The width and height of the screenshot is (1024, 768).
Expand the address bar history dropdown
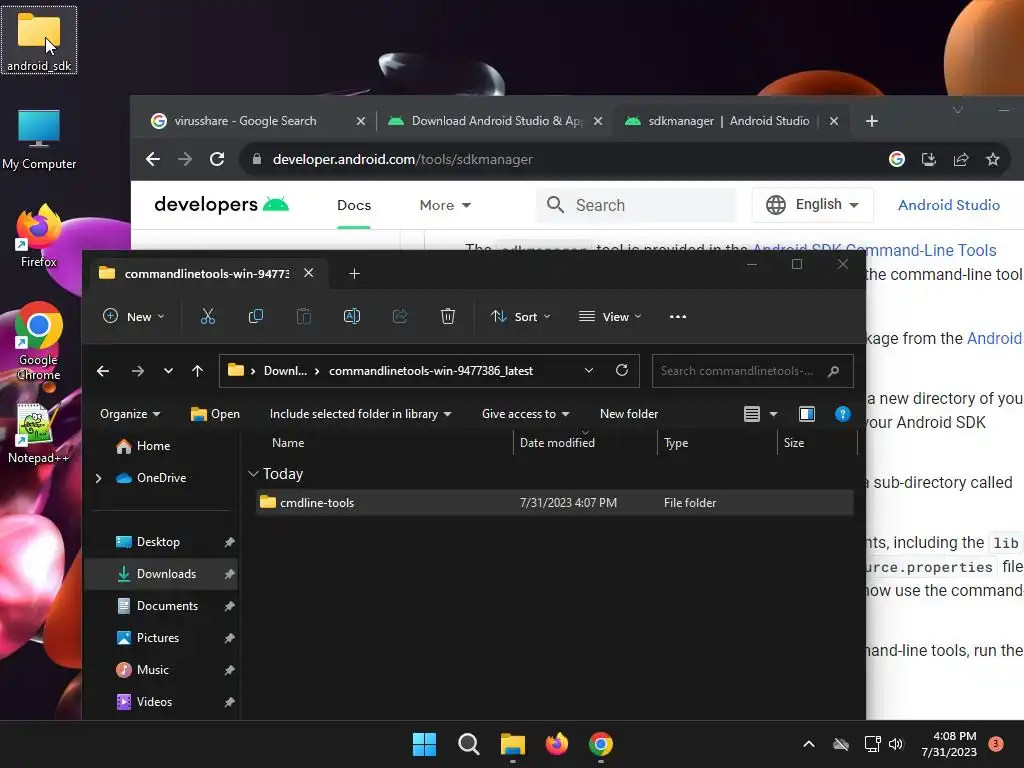[x=588, y=370]
